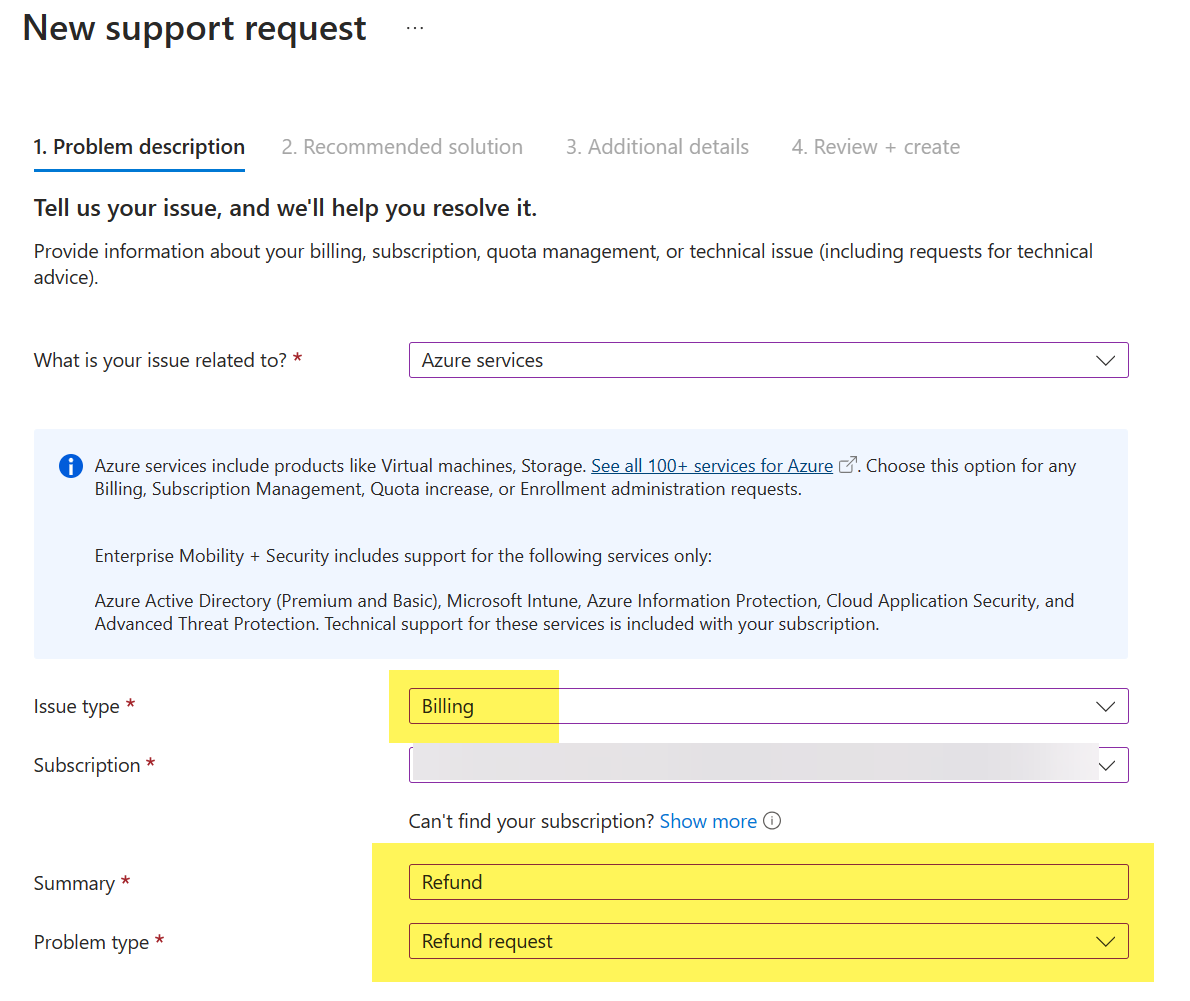
Task: Open the ellipsis menu beside New support request
Action: click(x=414, y=28)
